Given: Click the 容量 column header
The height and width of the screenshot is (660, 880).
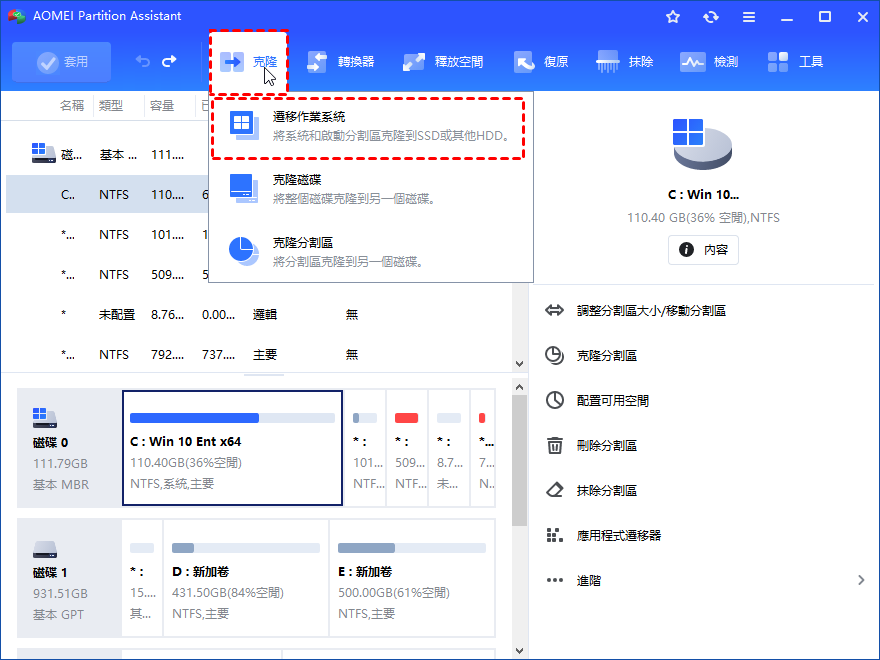Looking at the screenshot, I should tap(162, 106).
